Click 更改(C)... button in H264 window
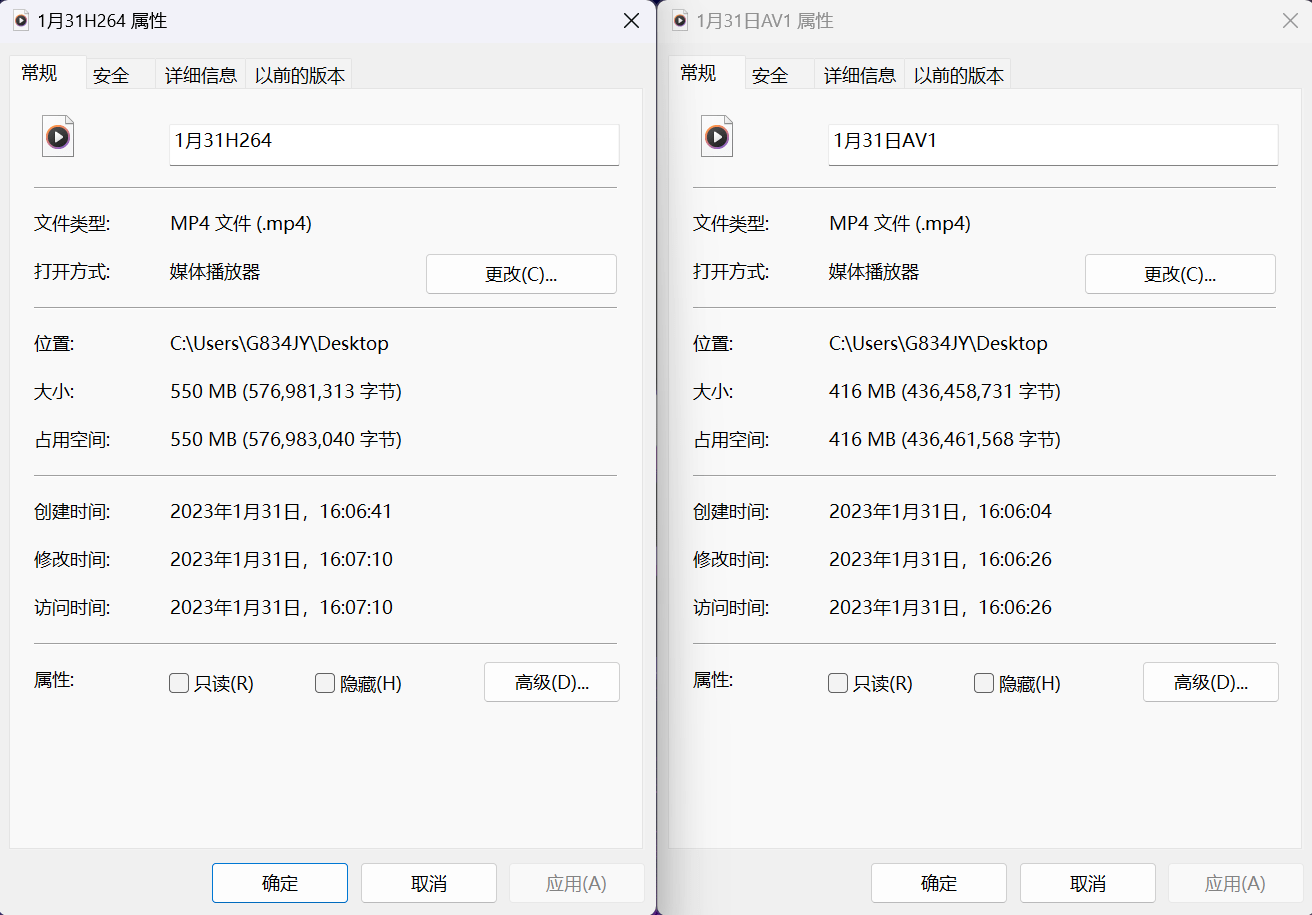Viewport: 1312px width, 915px height. coord(521,274)
